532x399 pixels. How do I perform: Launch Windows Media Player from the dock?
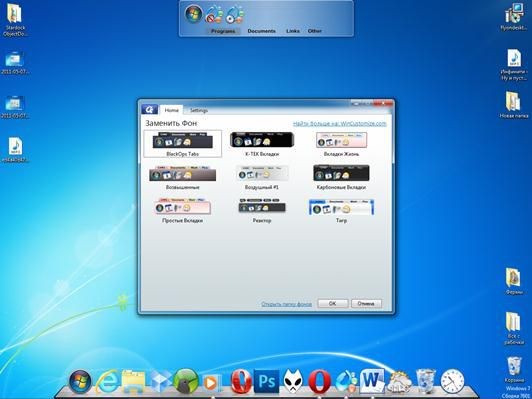coord(212,383)
